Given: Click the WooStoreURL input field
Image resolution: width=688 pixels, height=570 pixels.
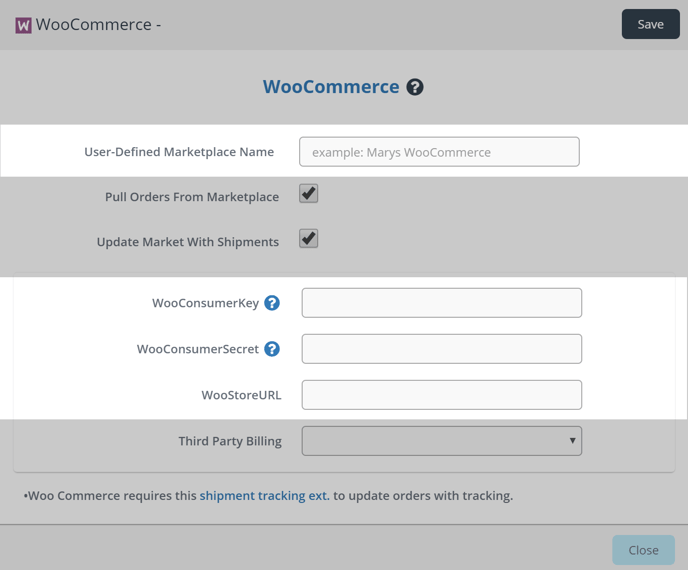Looking at the screenshot, I should click(441, 395).
